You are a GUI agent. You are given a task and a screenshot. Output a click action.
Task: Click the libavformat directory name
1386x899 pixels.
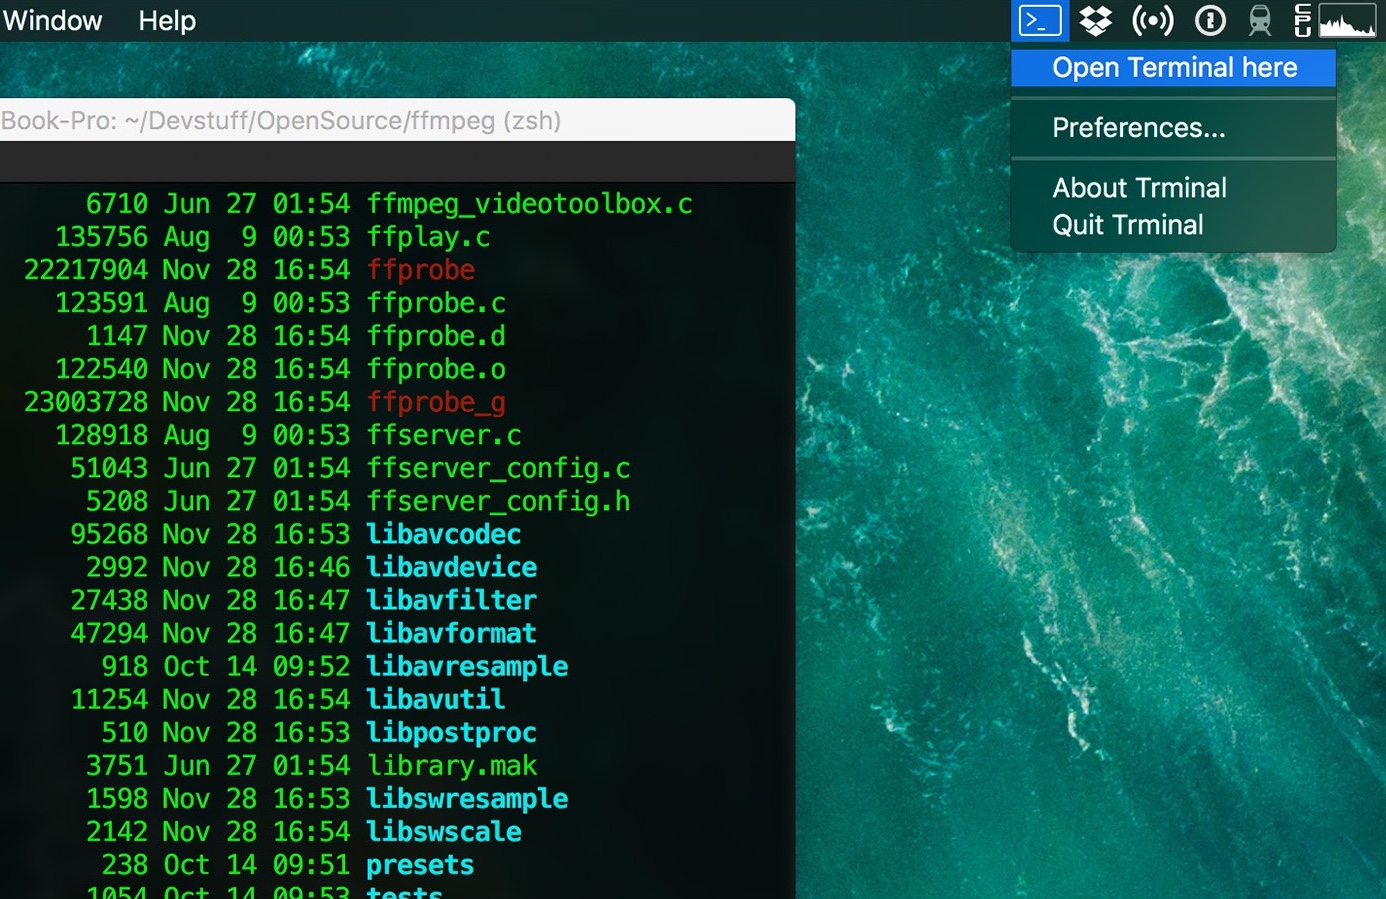[x=451, y=633]
